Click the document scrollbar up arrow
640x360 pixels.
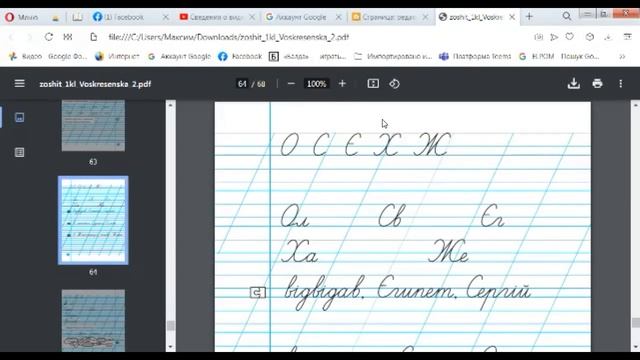point(636,105)
